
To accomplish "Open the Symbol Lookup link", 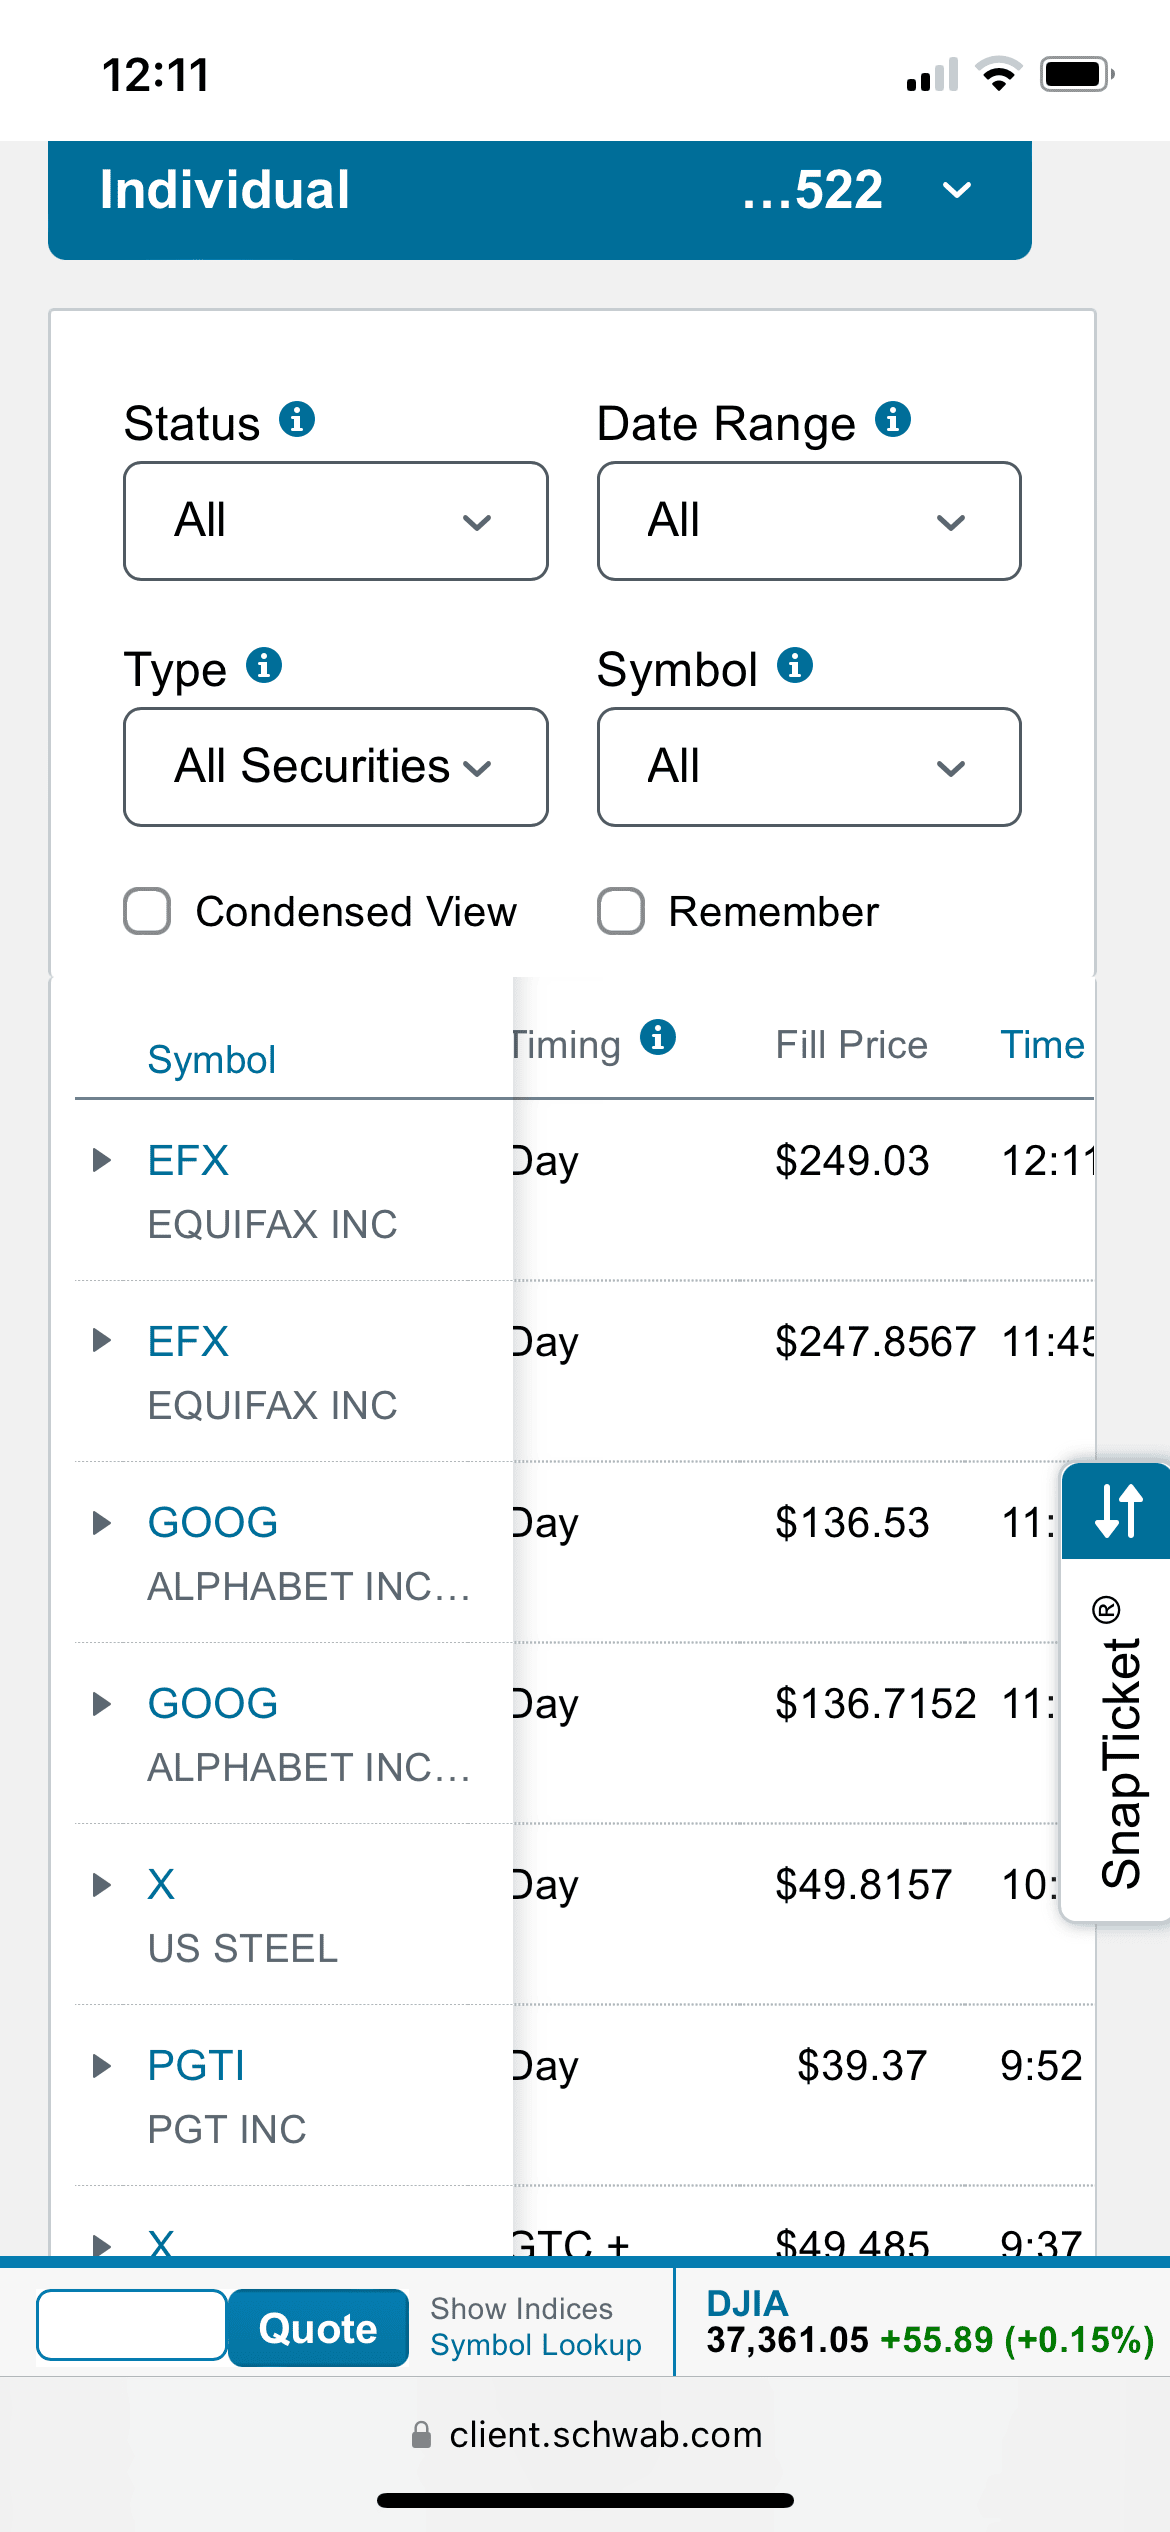I will coord(535,2345).
